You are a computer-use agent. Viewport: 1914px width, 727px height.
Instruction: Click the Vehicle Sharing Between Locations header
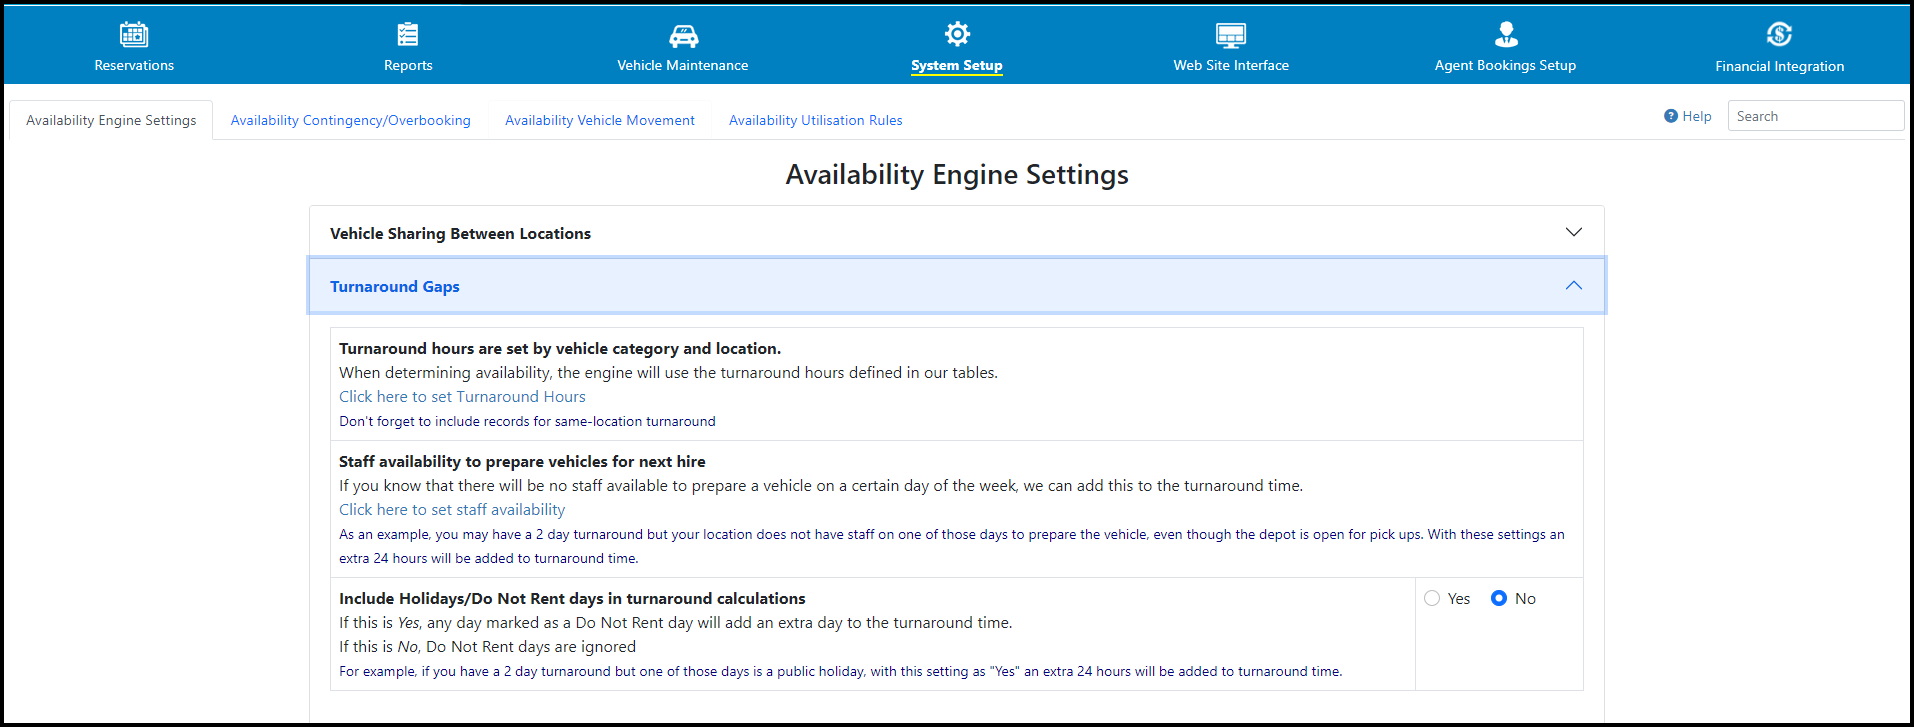coord(957,232)
